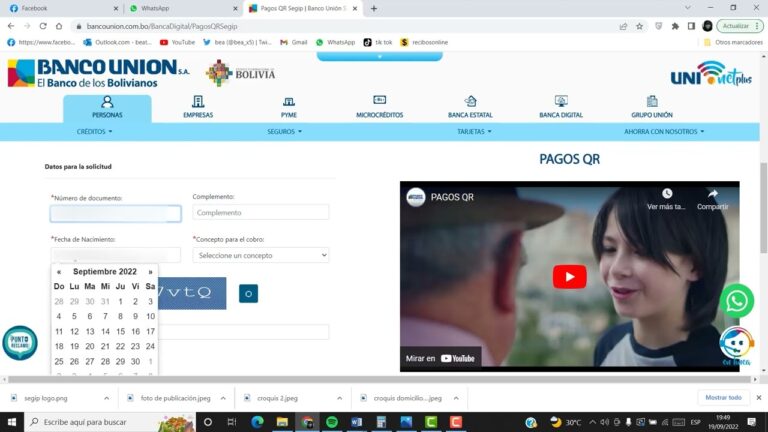This screenshot has width=768, height=432.
Task: Select day 15 in the calendar
Action: coord(120,332)
